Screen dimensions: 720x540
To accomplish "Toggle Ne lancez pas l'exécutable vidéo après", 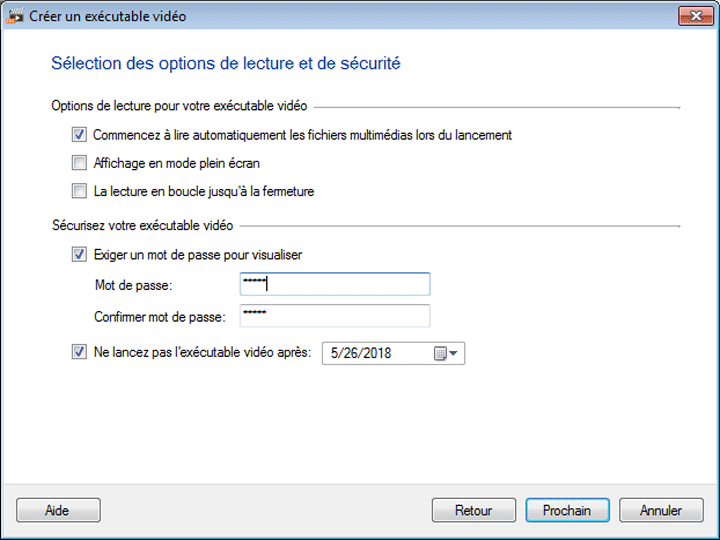I will pyautogui.click(x=80, y=352).
